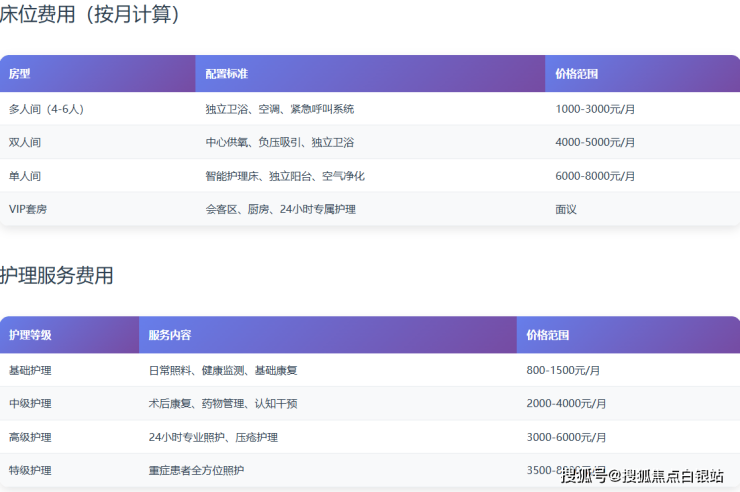The width and height of the screenshot is (740, 492).
Task: Click the 配置标准 column header
Action: [x=227, y=74]
